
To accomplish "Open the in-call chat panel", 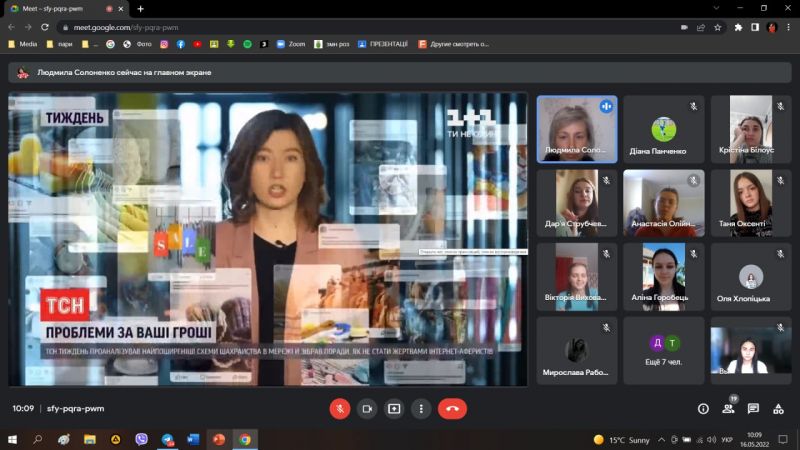I will (x=753, y=409).
